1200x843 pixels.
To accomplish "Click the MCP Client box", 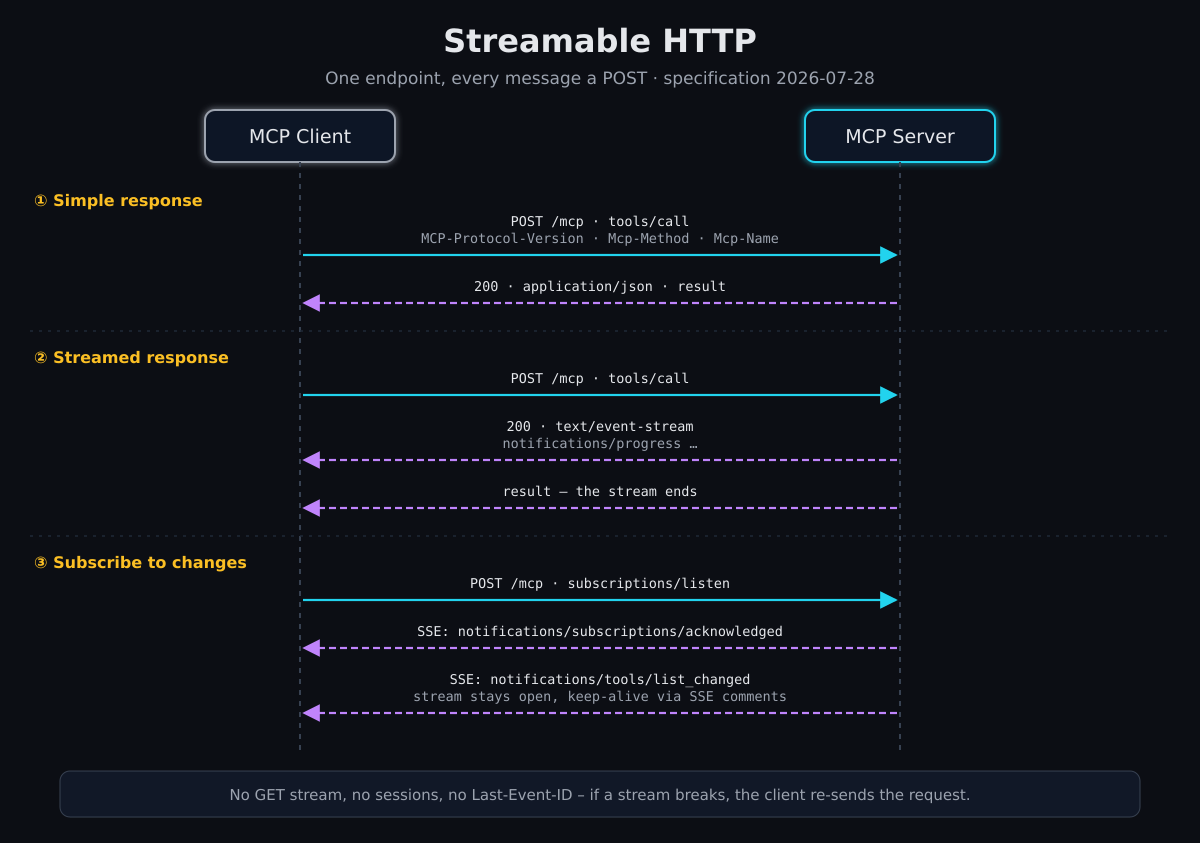I will click(300, 136).
